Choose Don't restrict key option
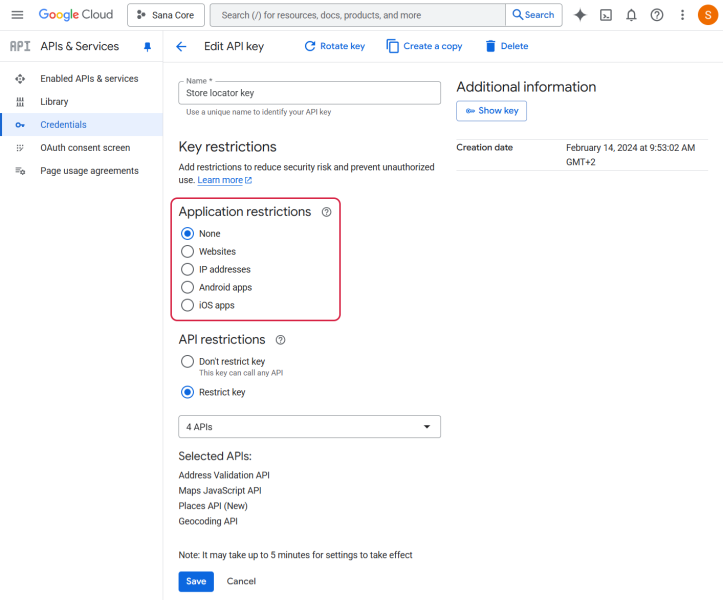The width and height of the screenshot is (723, 600). tap(187, 361)
